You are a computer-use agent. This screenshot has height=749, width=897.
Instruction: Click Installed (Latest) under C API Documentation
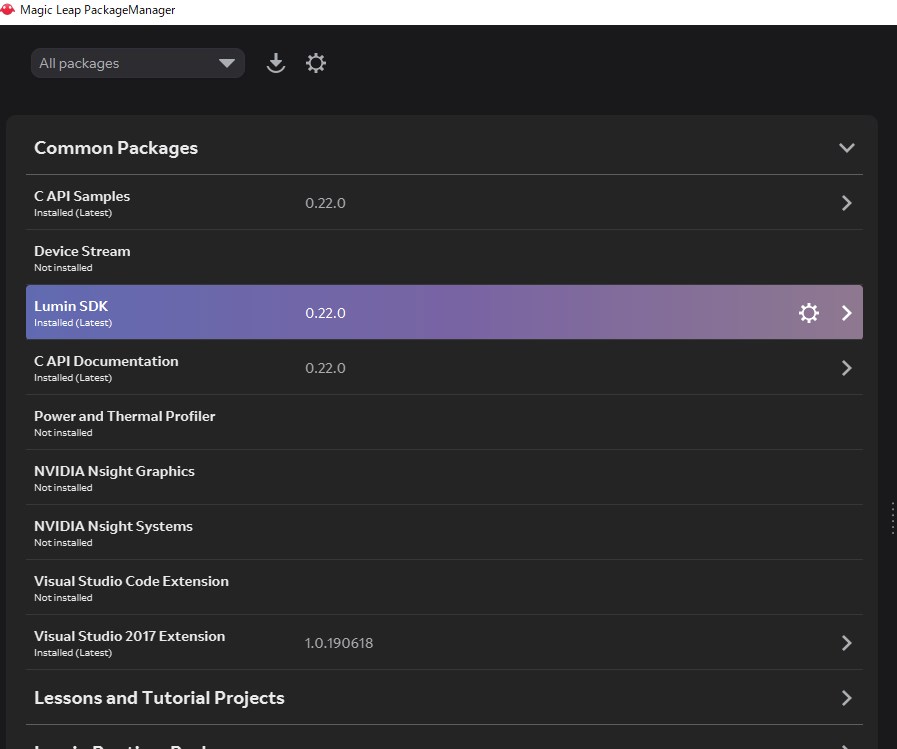click(x=73, y=378)
